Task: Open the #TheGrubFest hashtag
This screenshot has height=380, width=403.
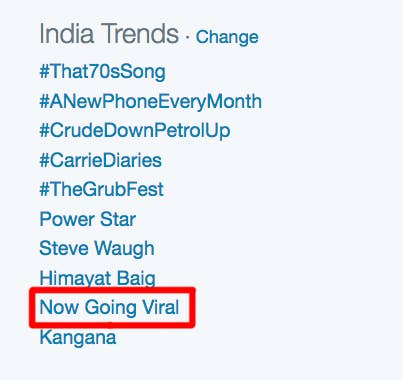Action: (x=101, y=189)
